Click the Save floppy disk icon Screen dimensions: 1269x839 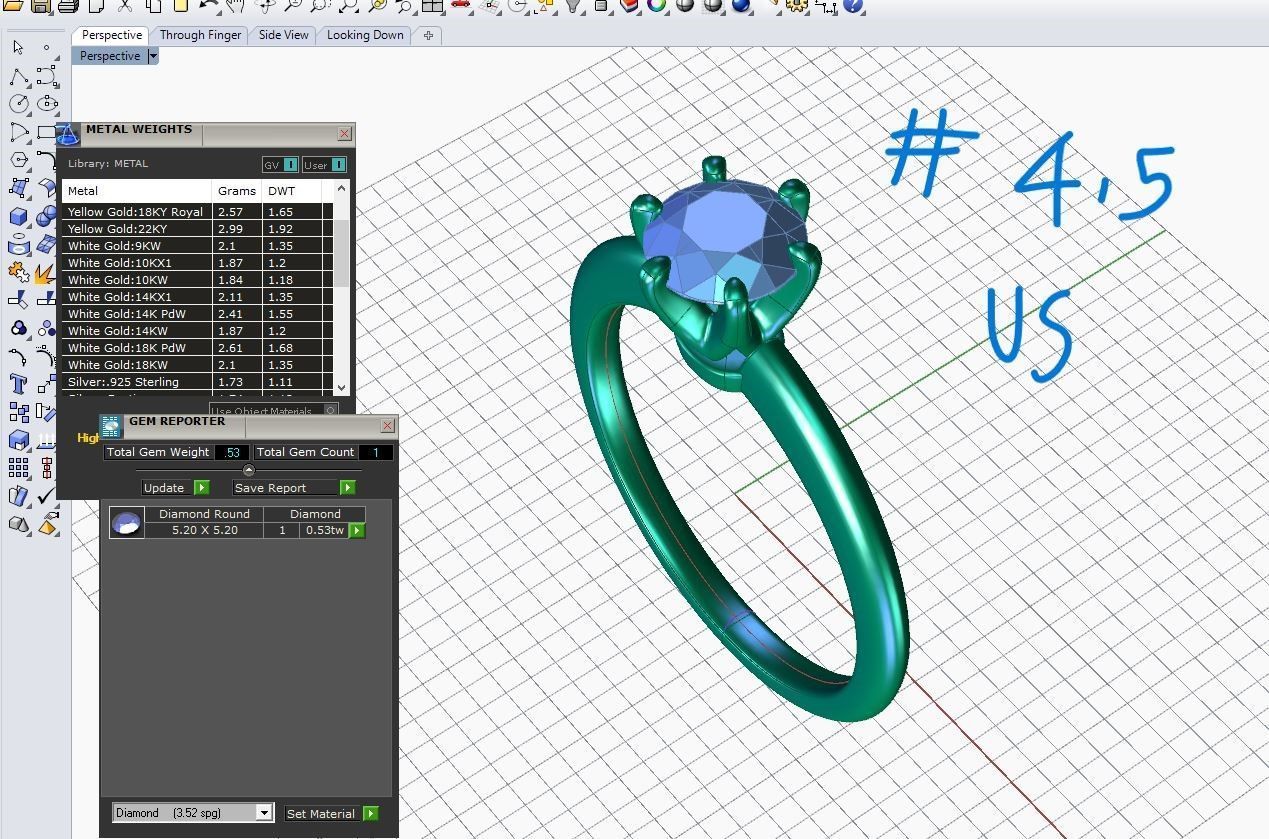(41, 6)
